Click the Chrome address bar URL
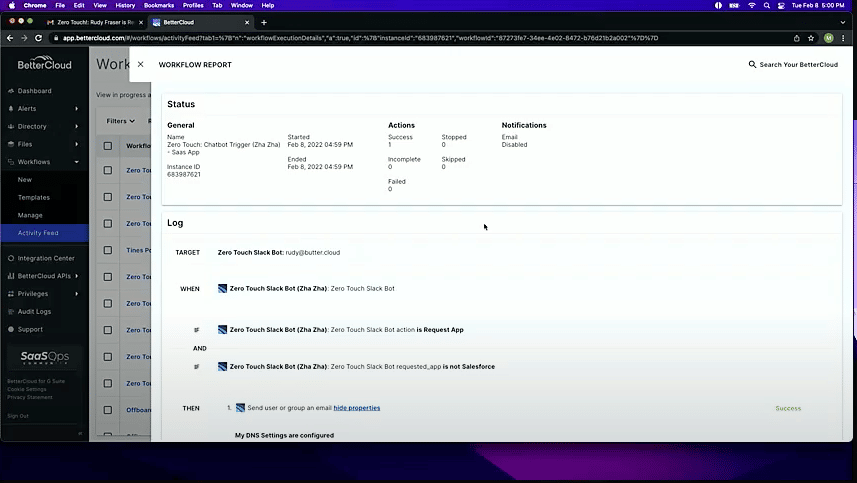 click(x=361, y=38)
